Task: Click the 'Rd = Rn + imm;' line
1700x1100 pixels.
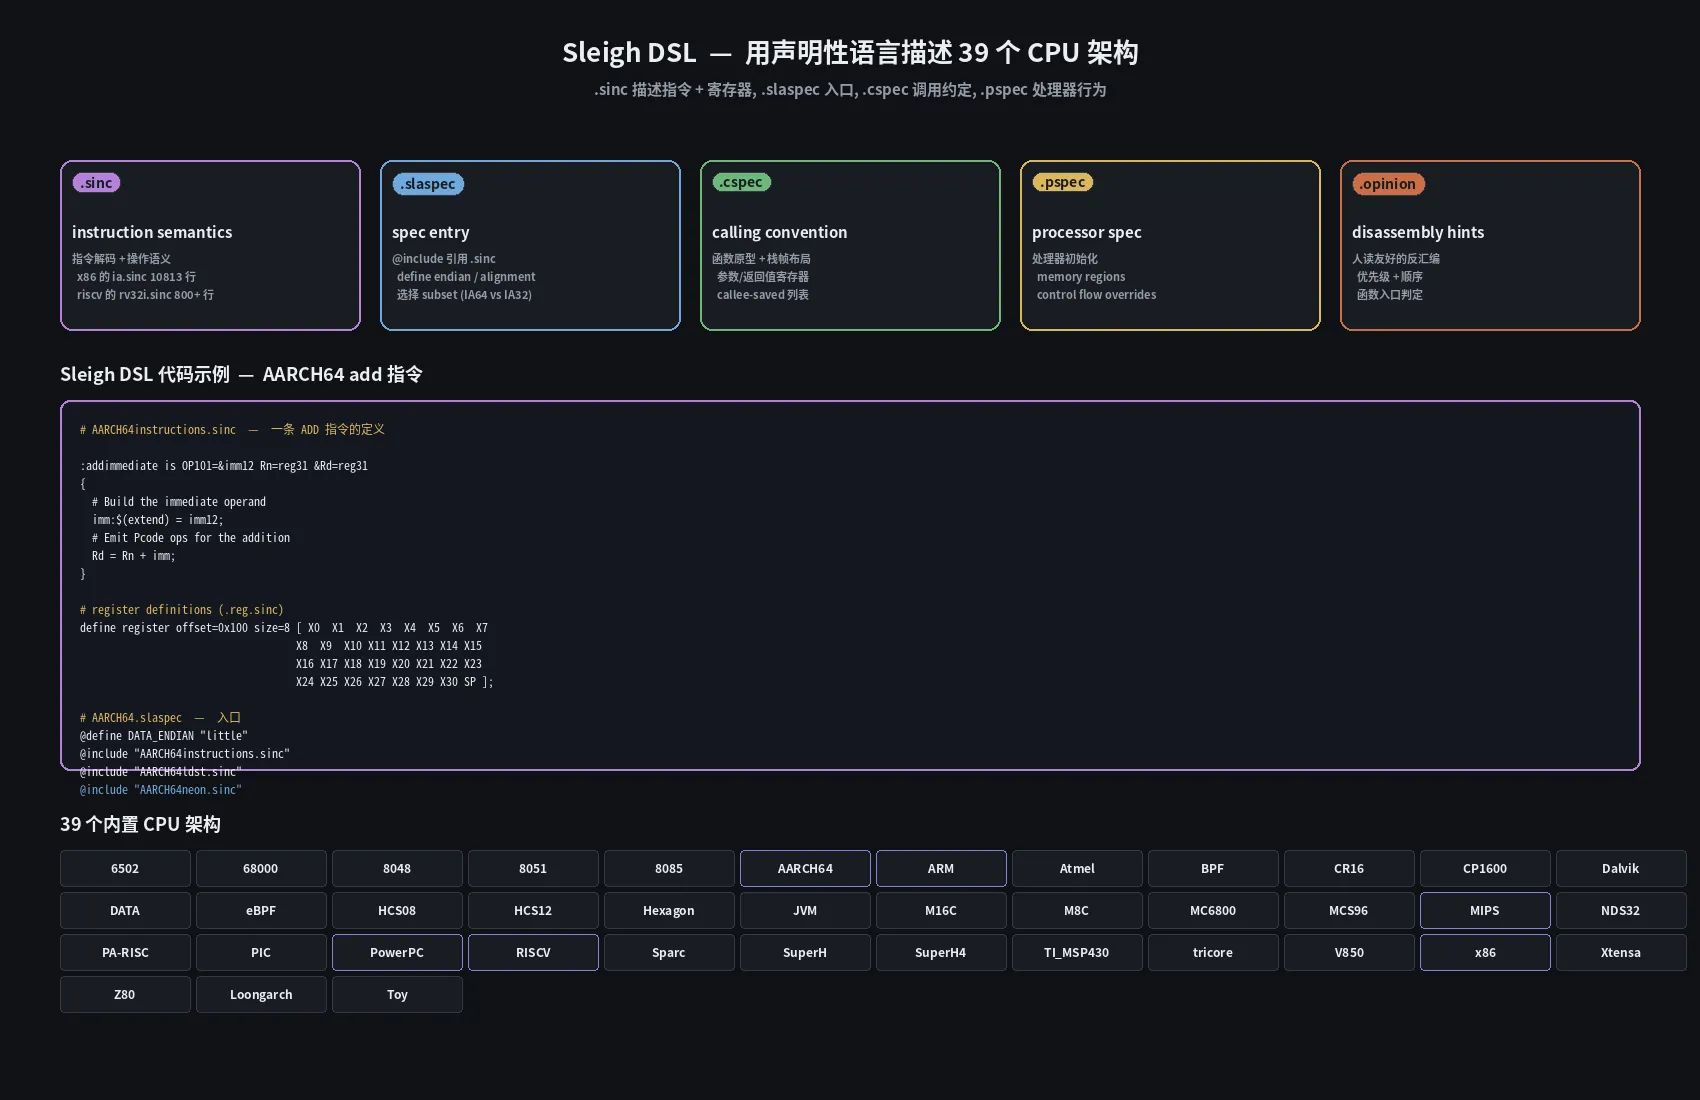Action: click(133, 556)
